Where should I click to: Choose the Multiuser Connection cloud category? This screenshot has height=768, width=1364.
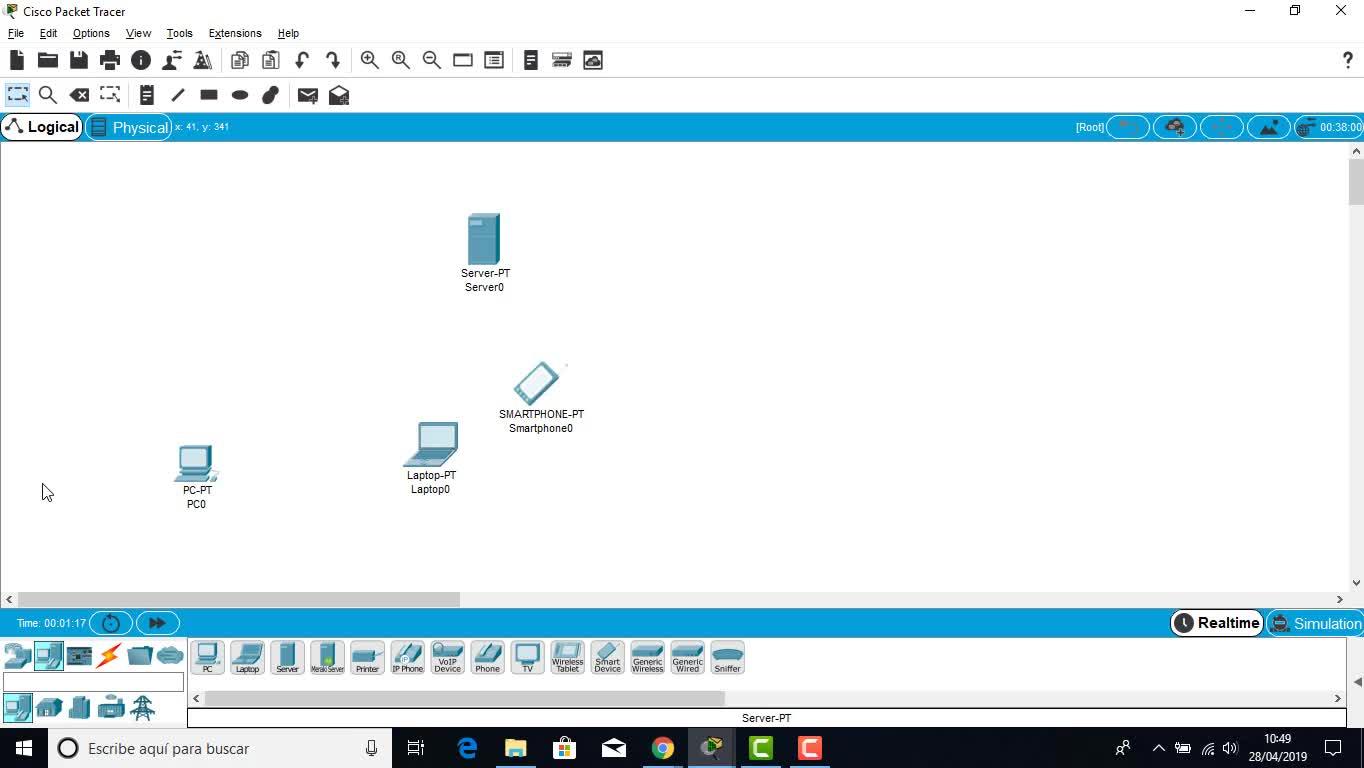[170, 656]
